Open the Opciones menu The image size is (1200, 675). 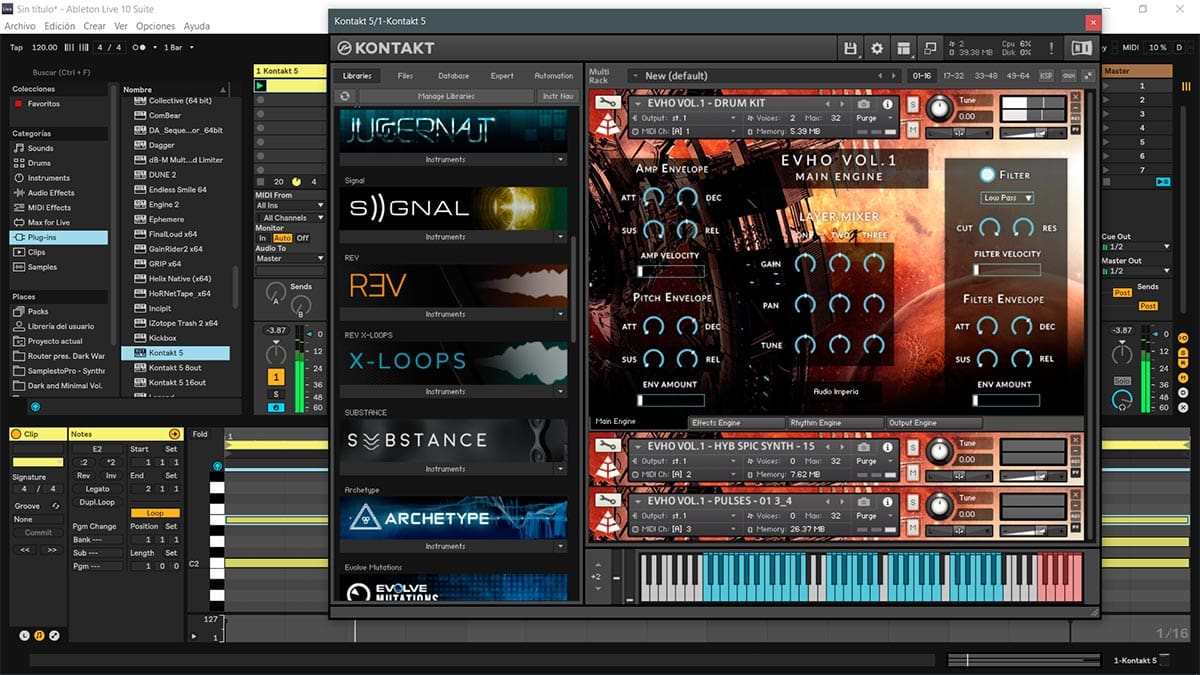[x=155, y=26]
